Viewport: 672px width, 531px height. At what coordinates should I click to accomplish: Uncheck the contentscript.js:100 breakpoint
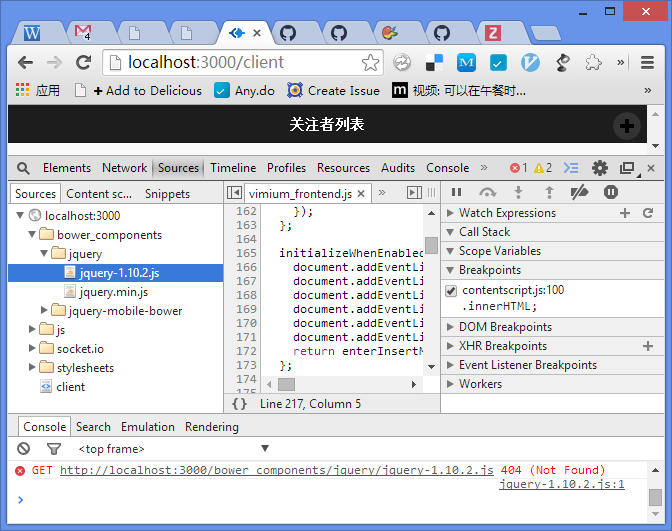pos(451,291)
